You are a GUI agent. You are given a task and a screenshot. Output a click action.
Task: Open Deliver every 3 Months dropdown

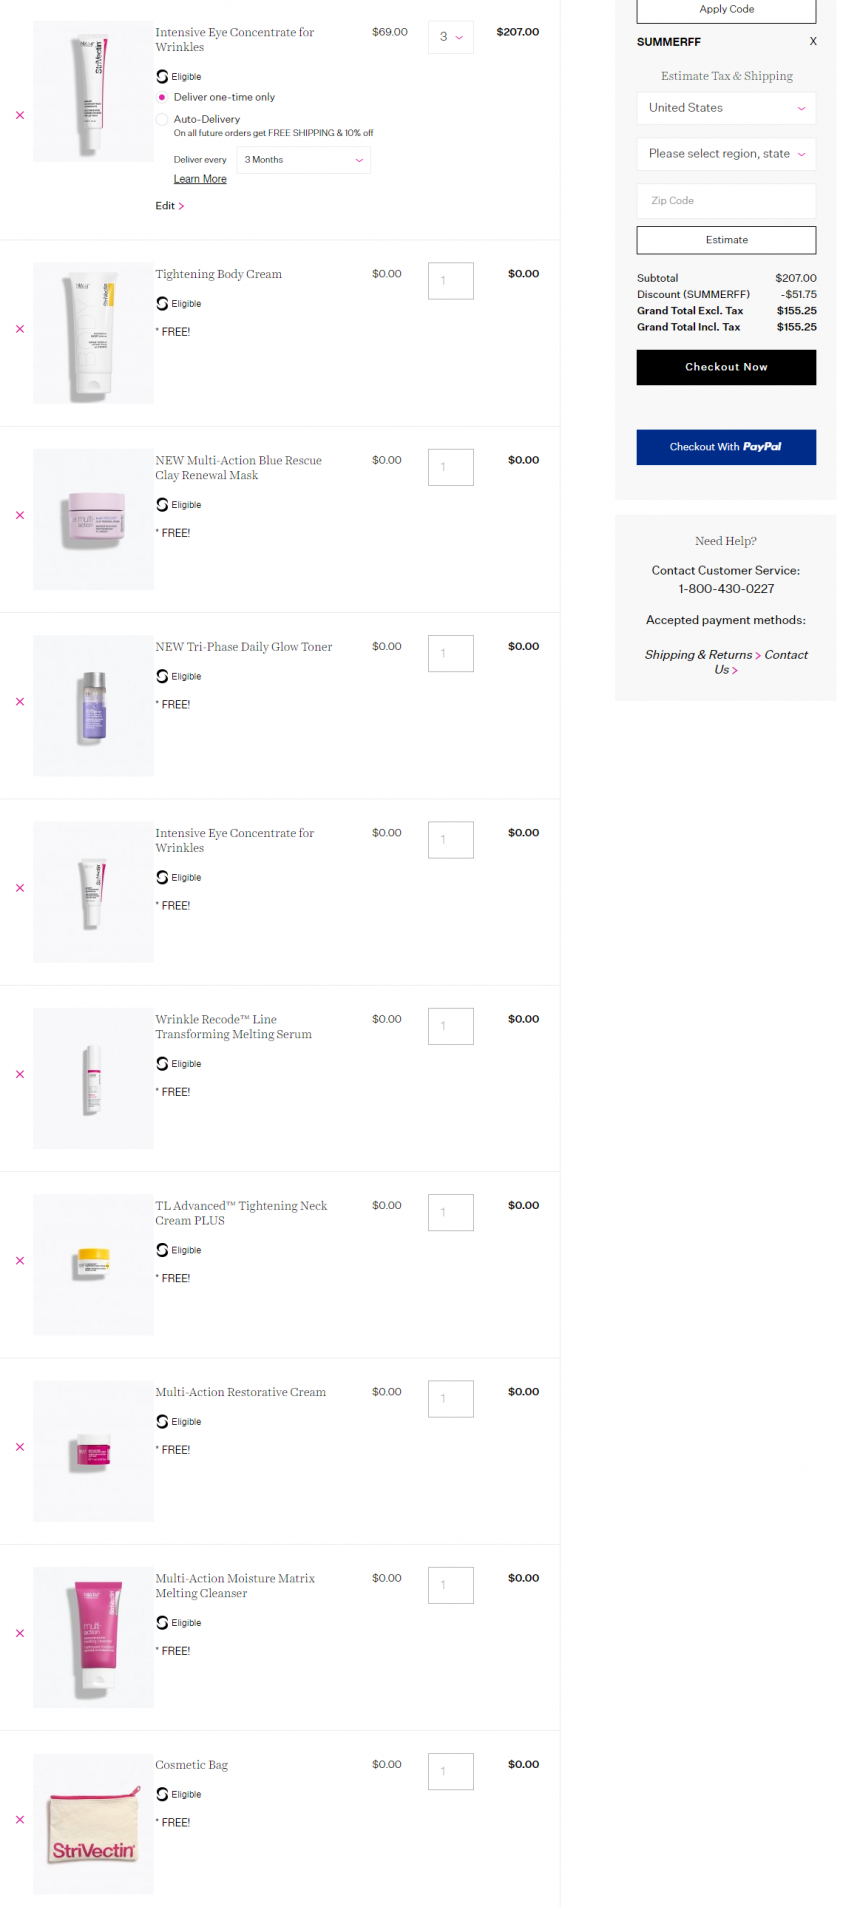(304, 160)
